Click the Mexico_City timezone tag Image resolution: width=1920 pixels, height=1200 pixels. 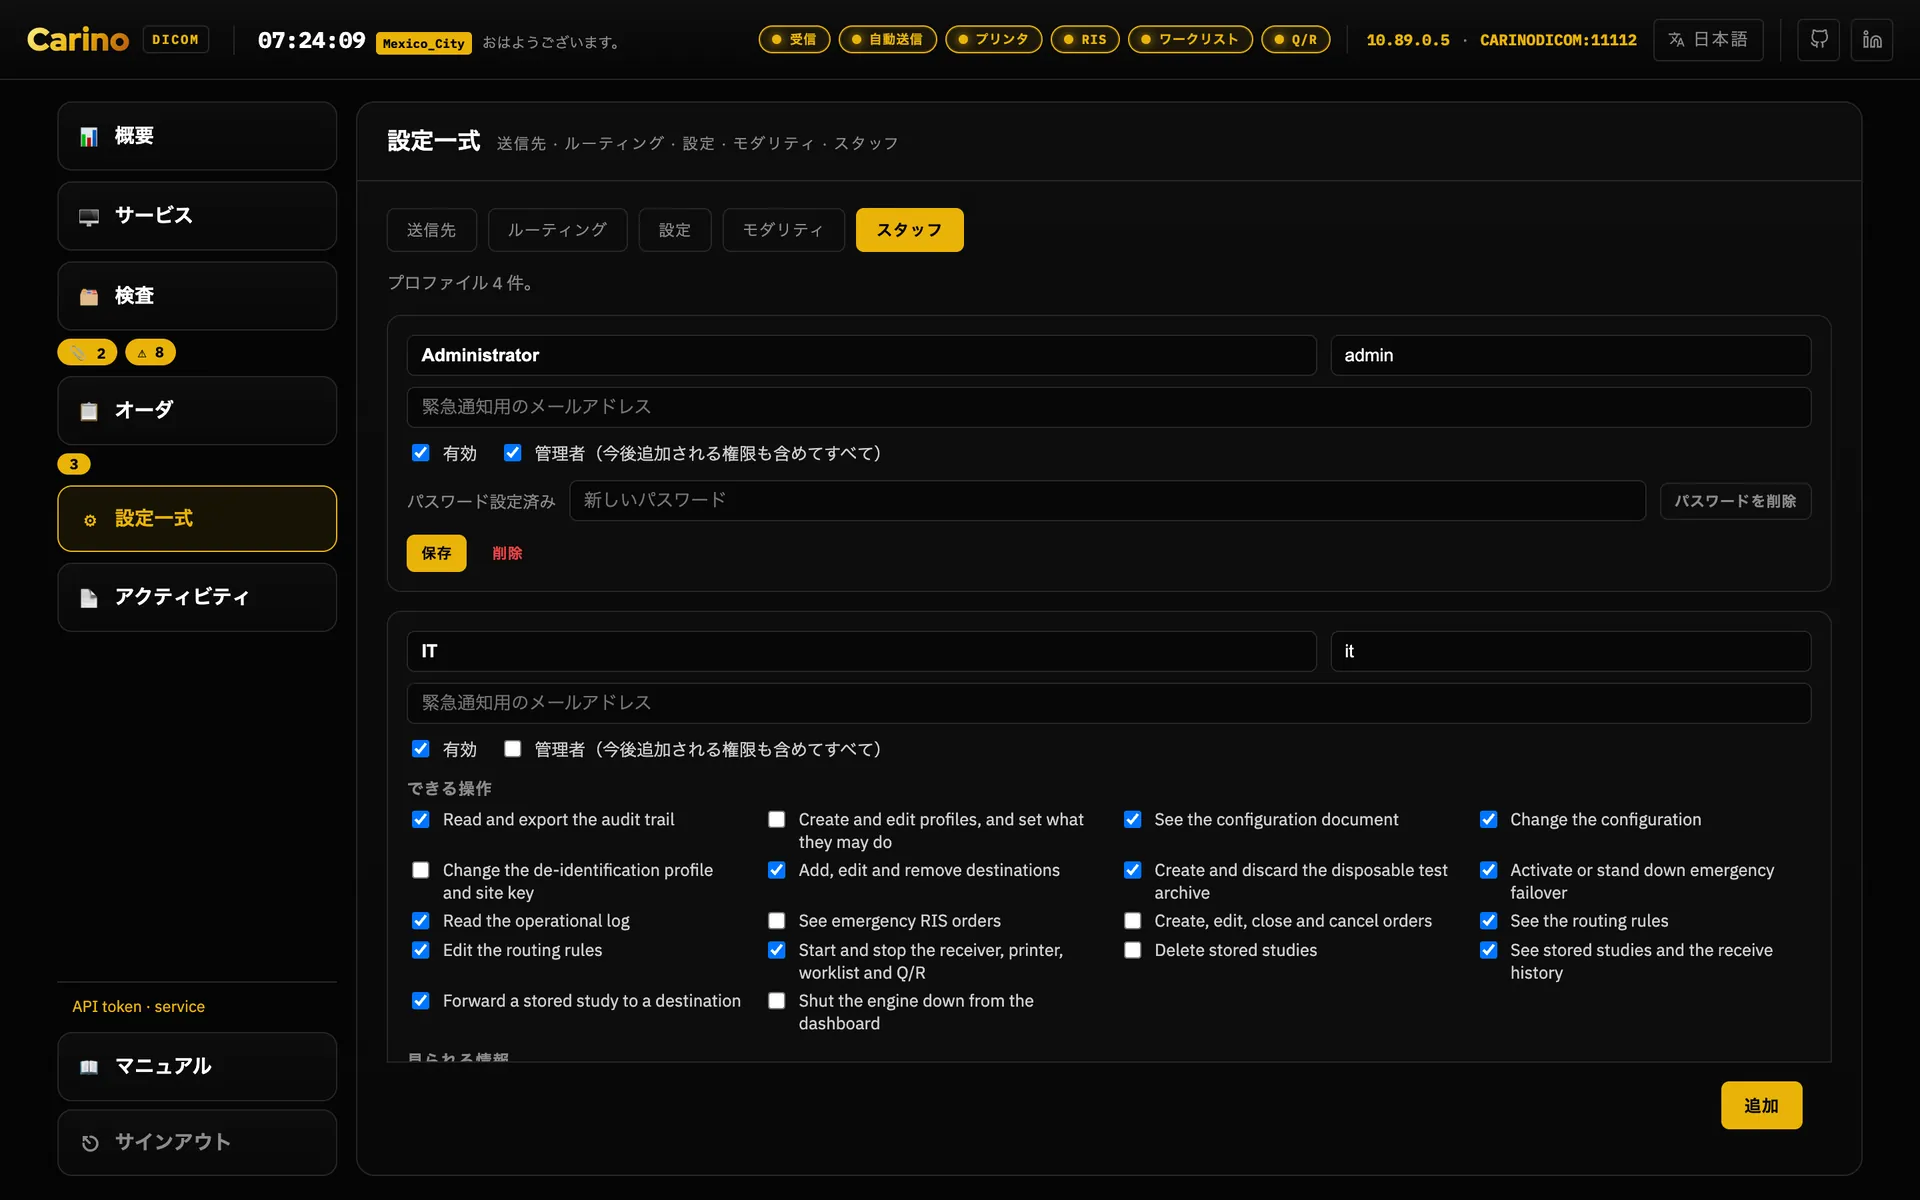(x=423, y=43)
